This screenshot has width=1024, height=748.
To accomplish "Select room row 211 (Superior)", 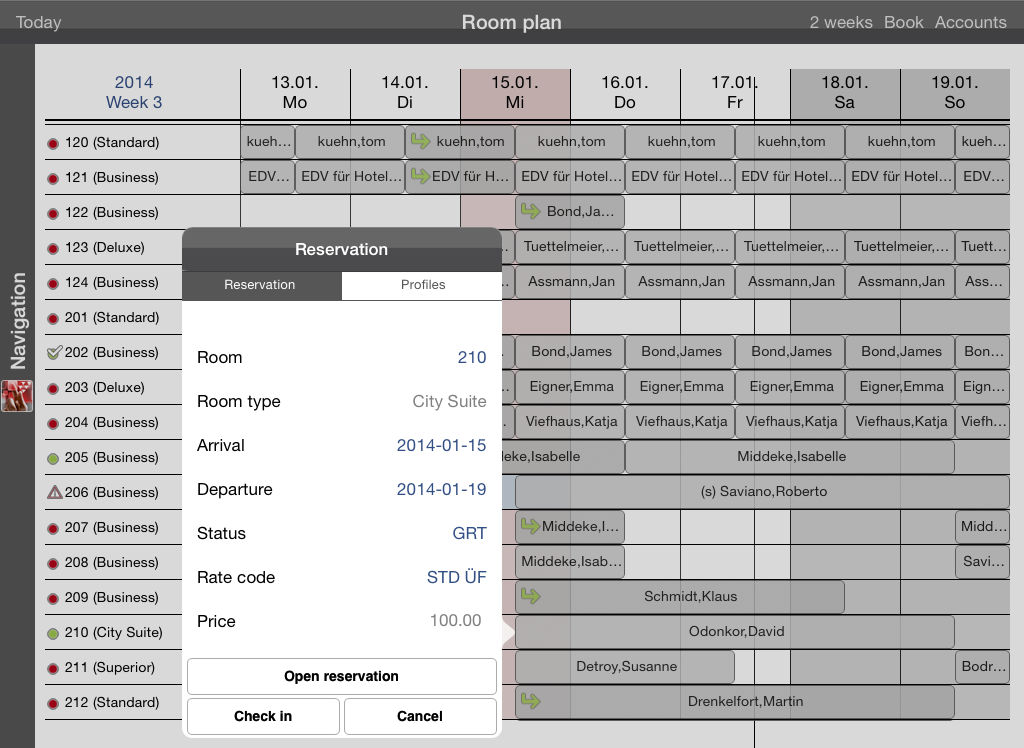I will (114, 667).
